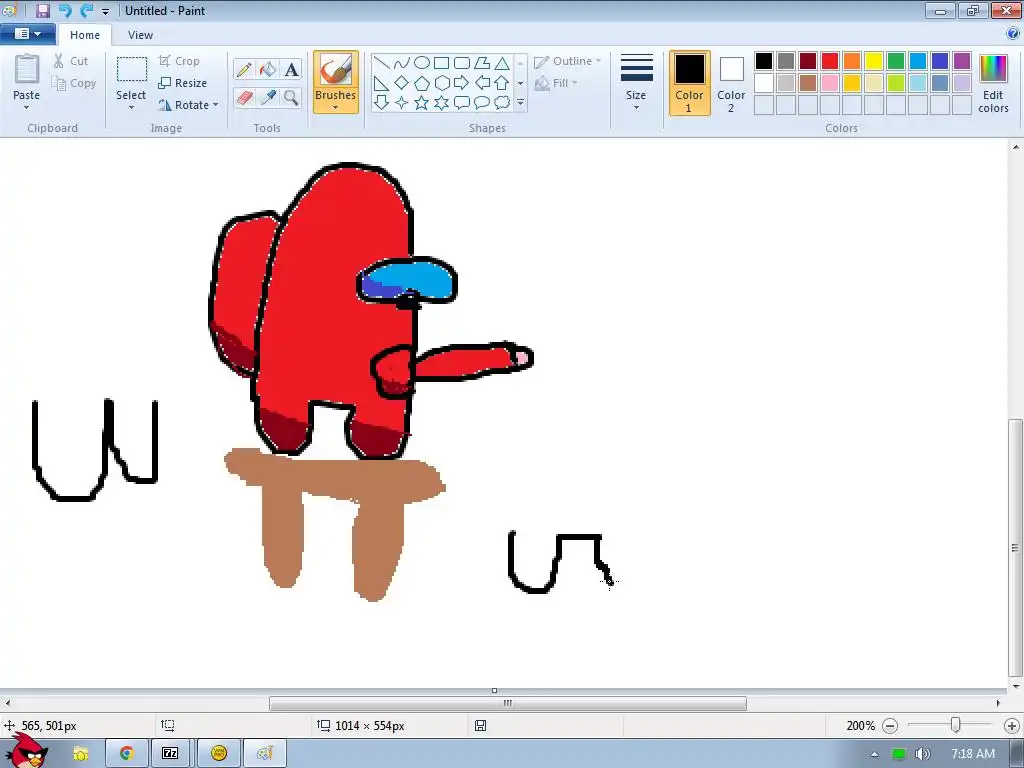Choose the Pentagon shape
The image size is (1024, 768).
(x=422, y=83)
